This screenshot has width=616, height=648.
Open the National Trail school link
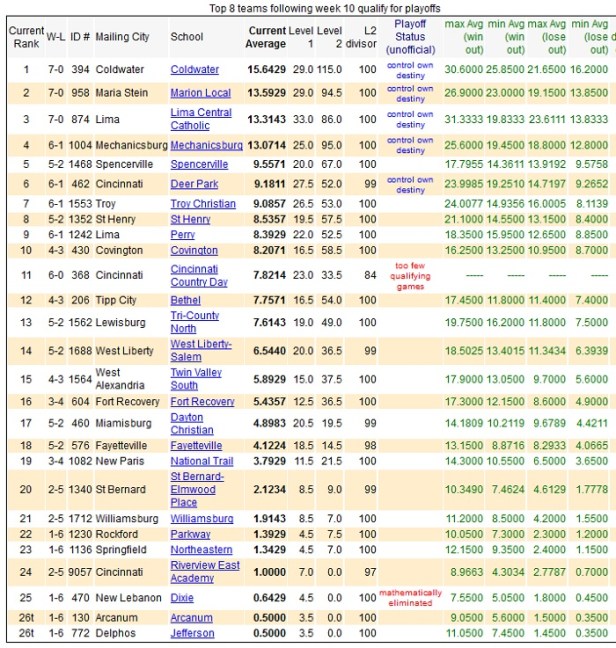[x=201, y=461]
